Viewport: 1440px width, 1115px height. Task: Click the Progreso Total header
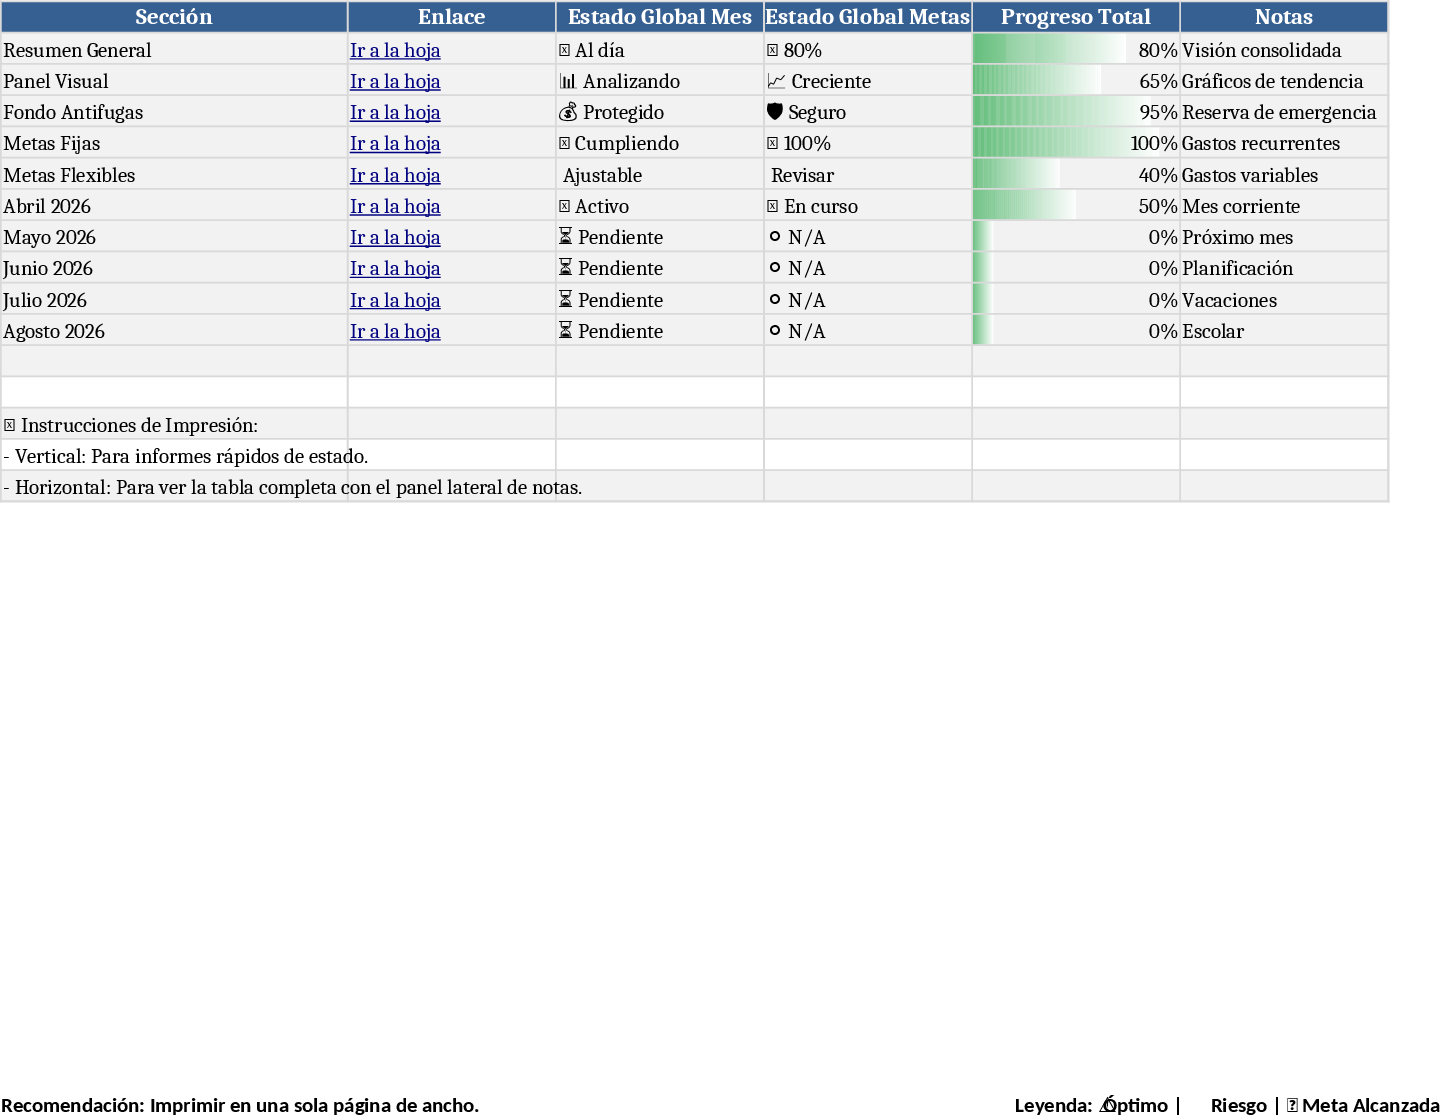[x=1075, y=17]
